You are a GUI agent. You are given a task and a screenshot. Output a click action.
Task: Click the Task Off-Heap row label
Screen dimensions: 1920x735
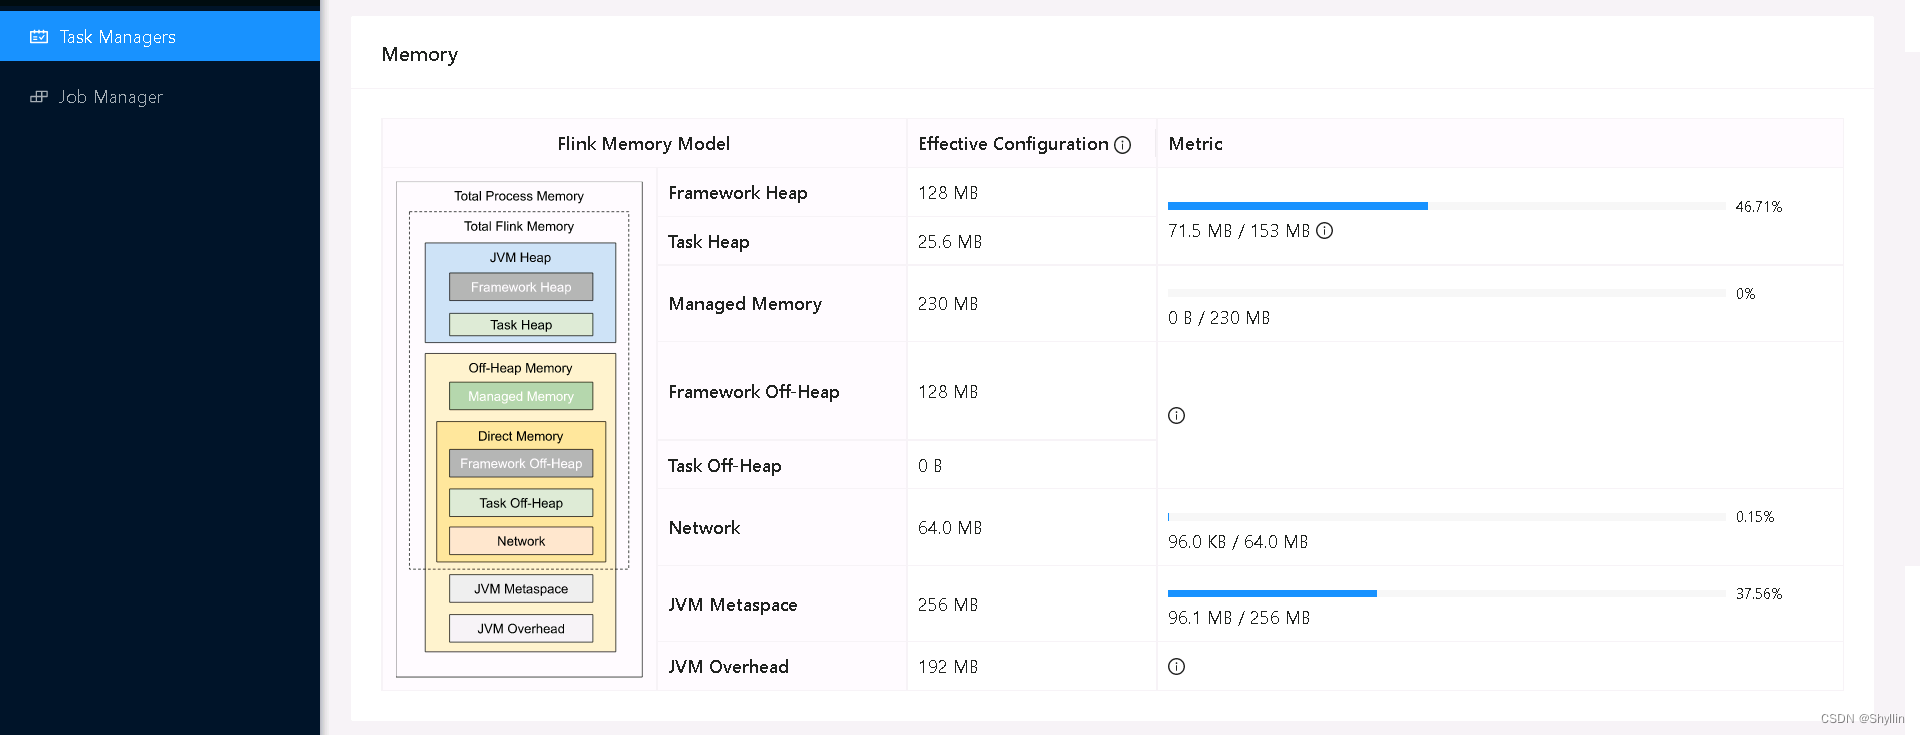pyautogui.click(x=725, y=466)
